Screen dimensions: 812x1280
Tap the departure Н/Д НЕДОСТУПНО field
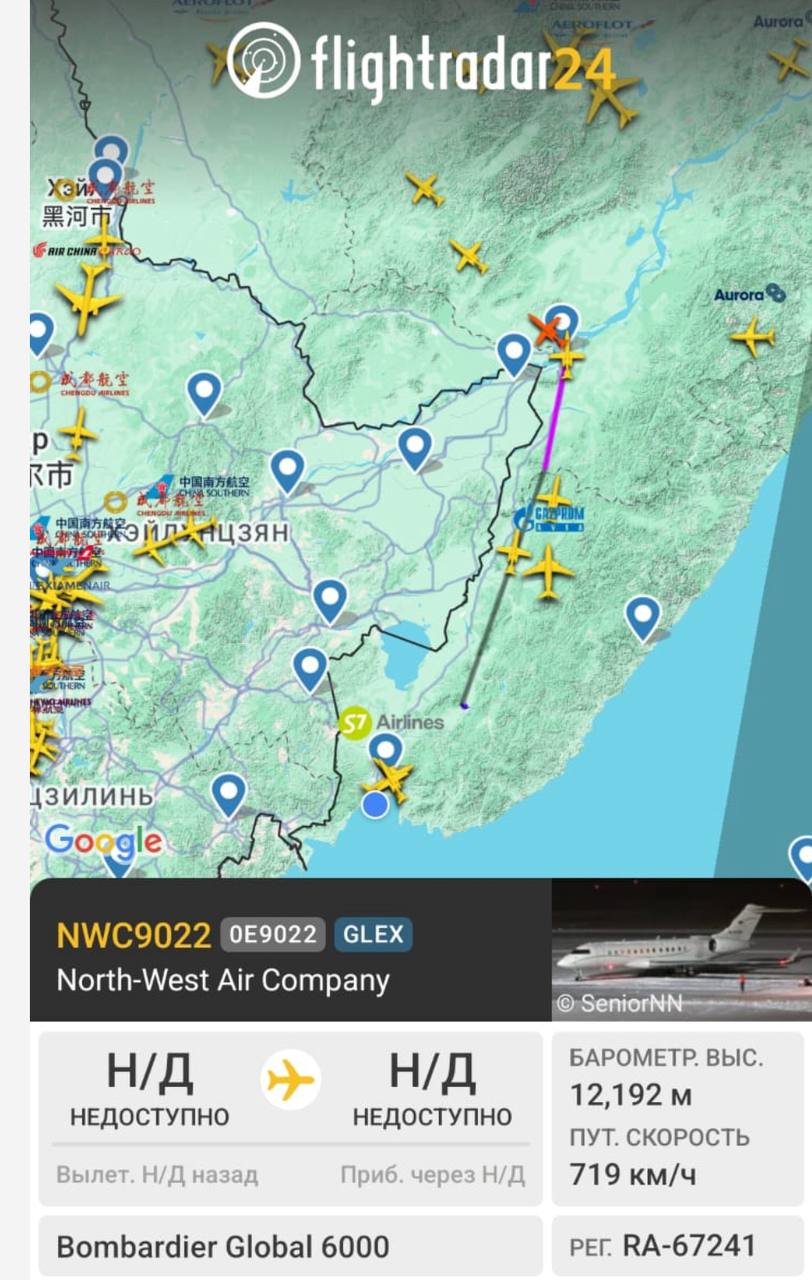point(149,1090)
